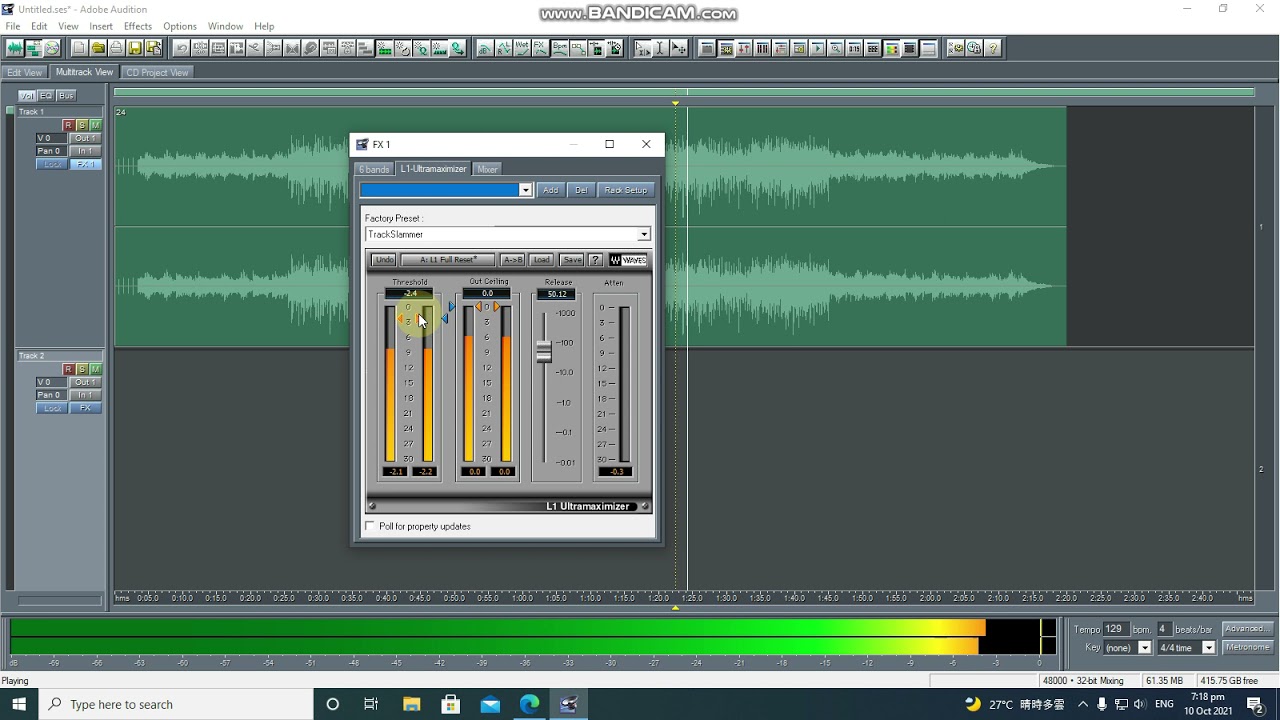Open Rack Setup in FX 1
Screen dimensions: 1280x720
click(626, 190)
